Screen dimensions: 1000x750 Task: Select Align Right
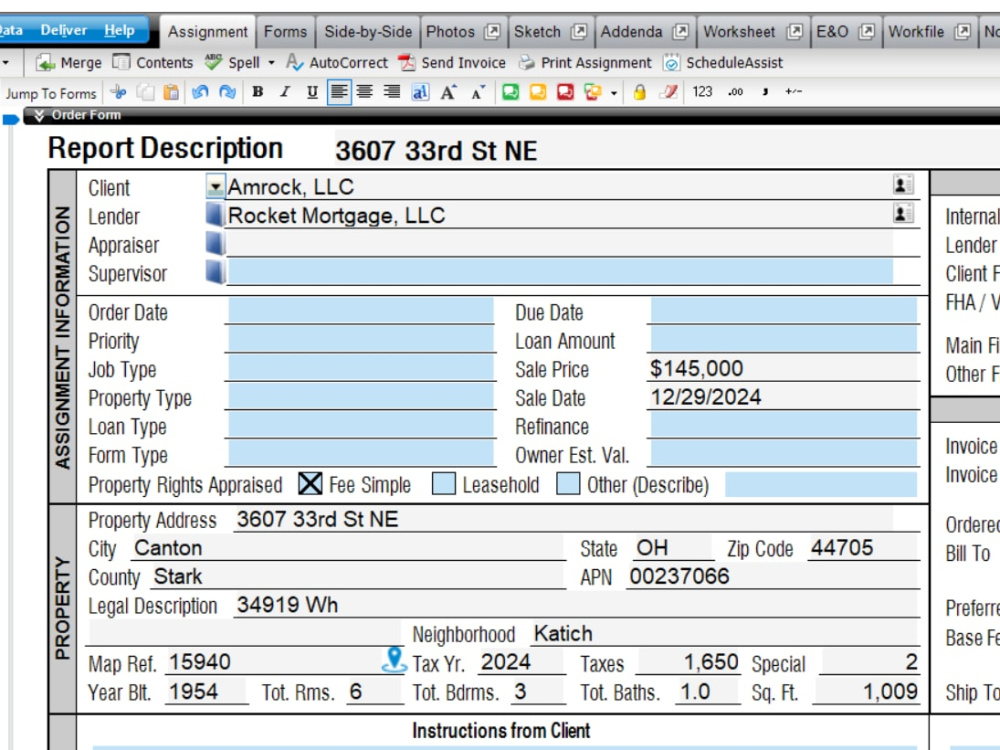392,92
